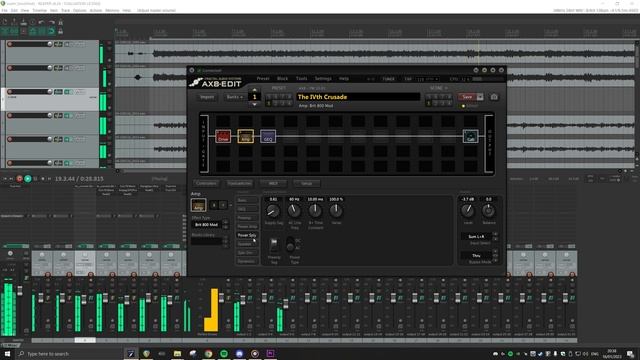Screen dimensions: 640x360
Task: Select the Amp block in the grid
Action: tap(245, 136)
